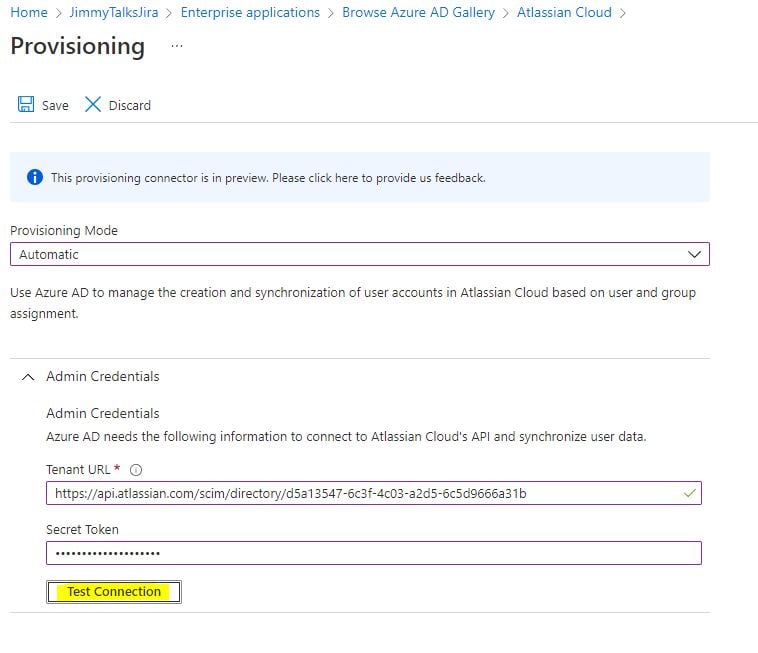Collapse the Admin Credentials section chevron

(28, 377)
